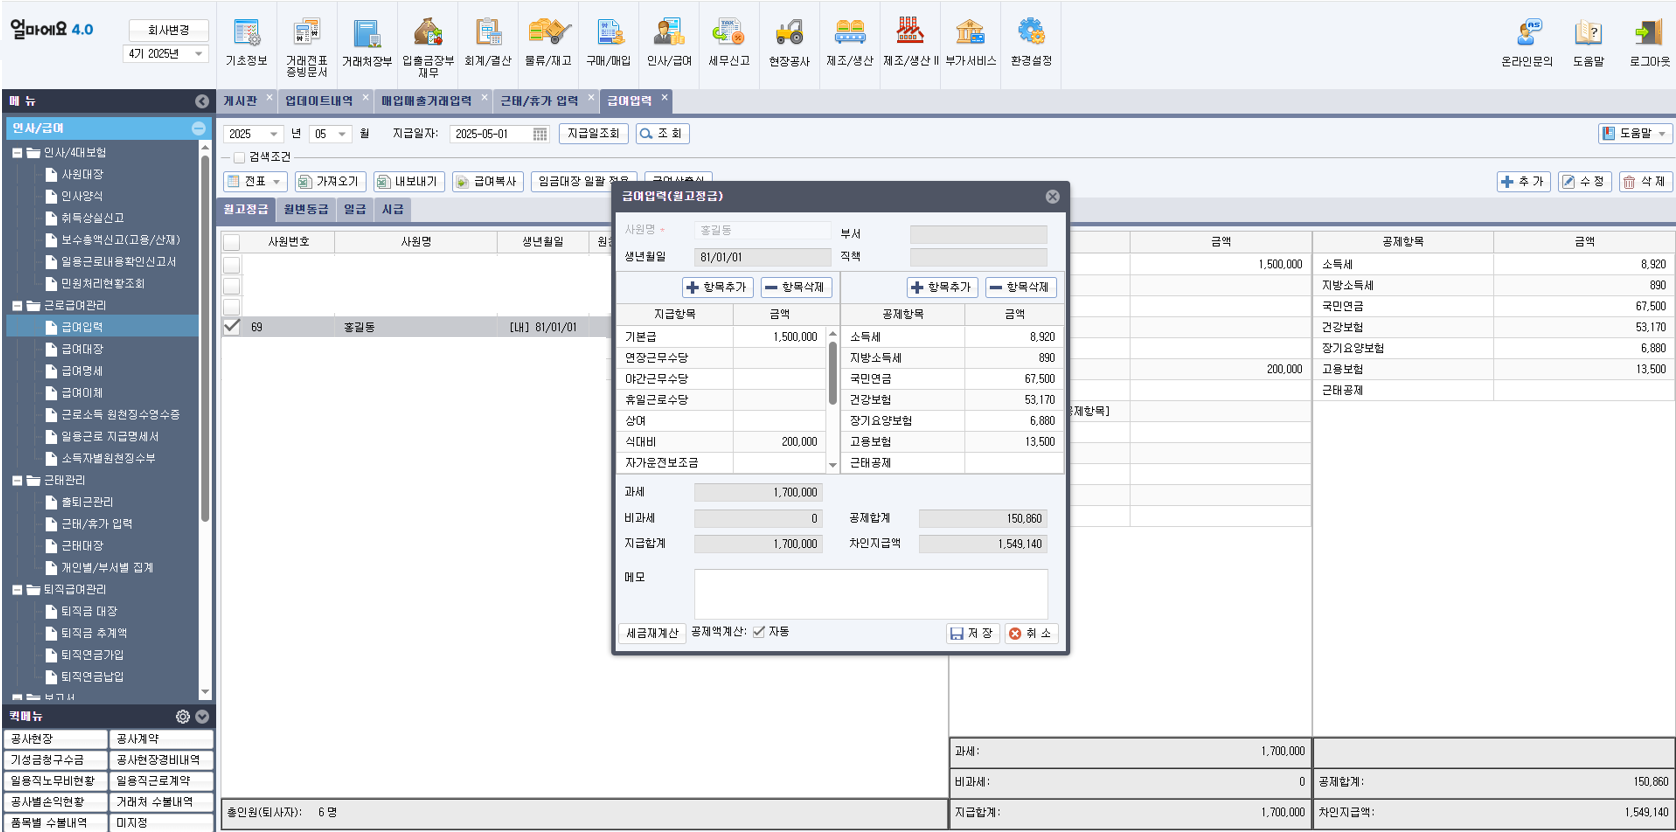Open the month dropdown showing 05
This screenshot has width=1676, height=832.
coord(342,134)
